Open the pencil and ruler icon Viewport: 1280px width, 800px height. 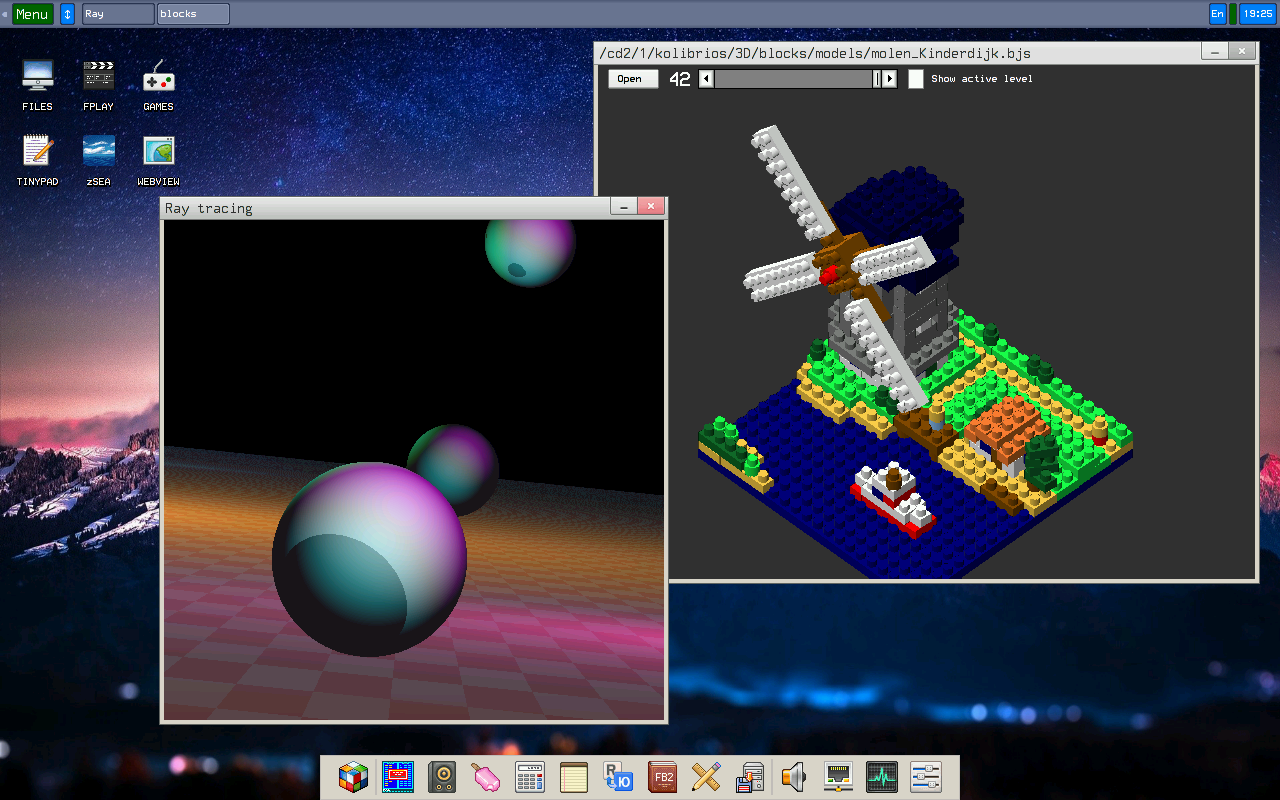[x=706, y=777]
